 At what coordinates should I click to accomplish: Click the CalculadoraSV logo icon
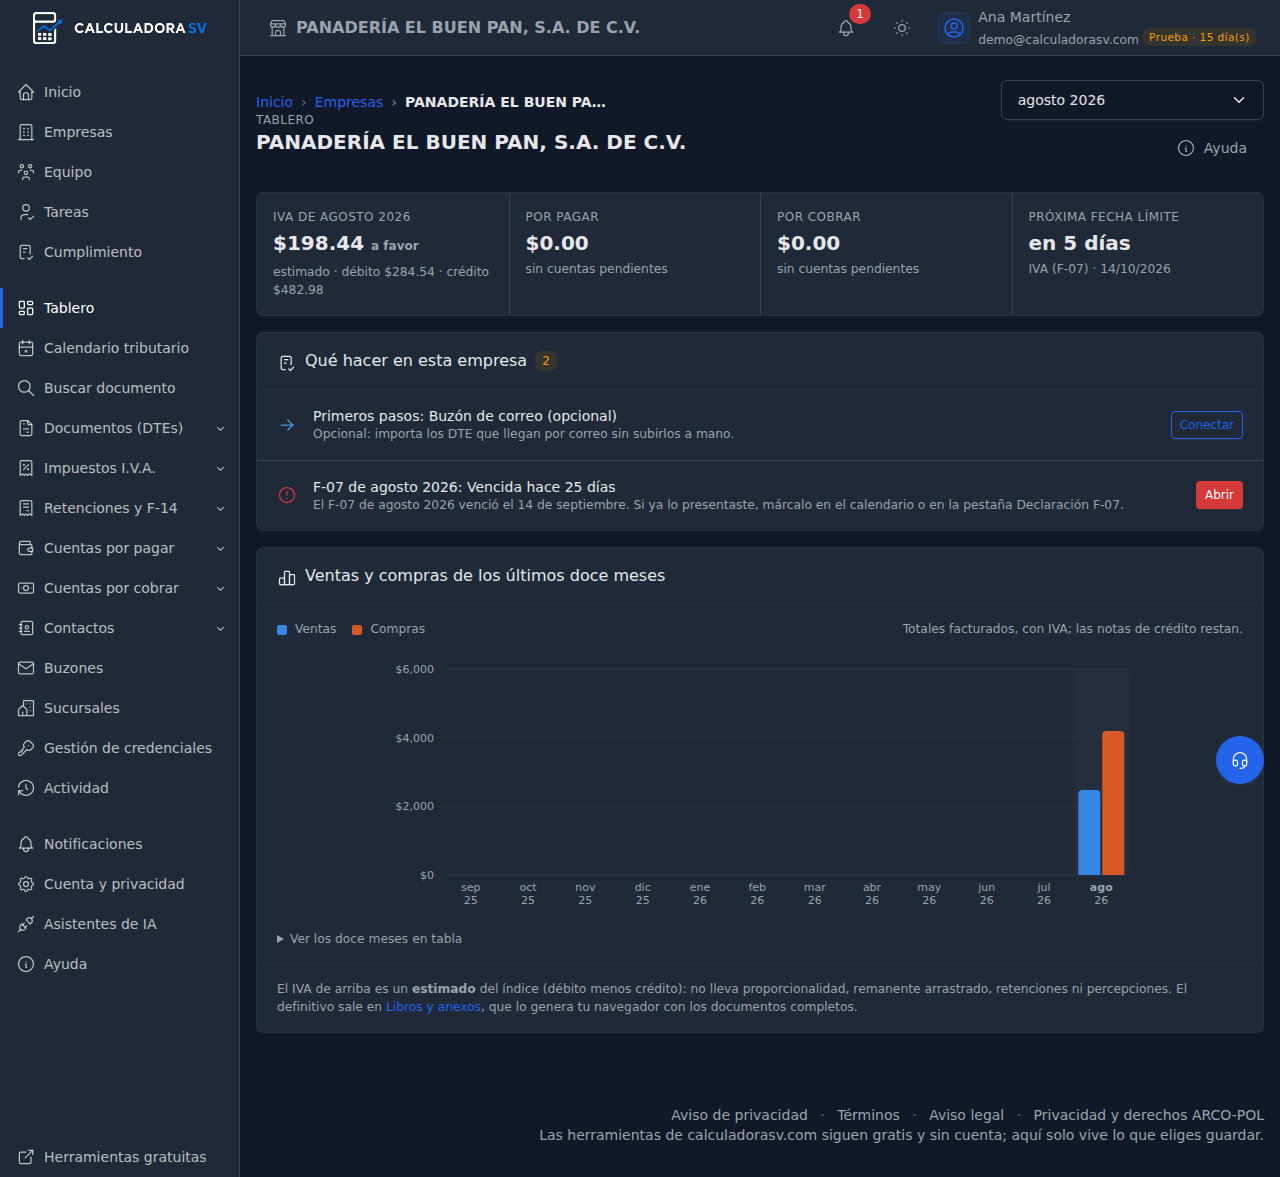pos(46,28)
